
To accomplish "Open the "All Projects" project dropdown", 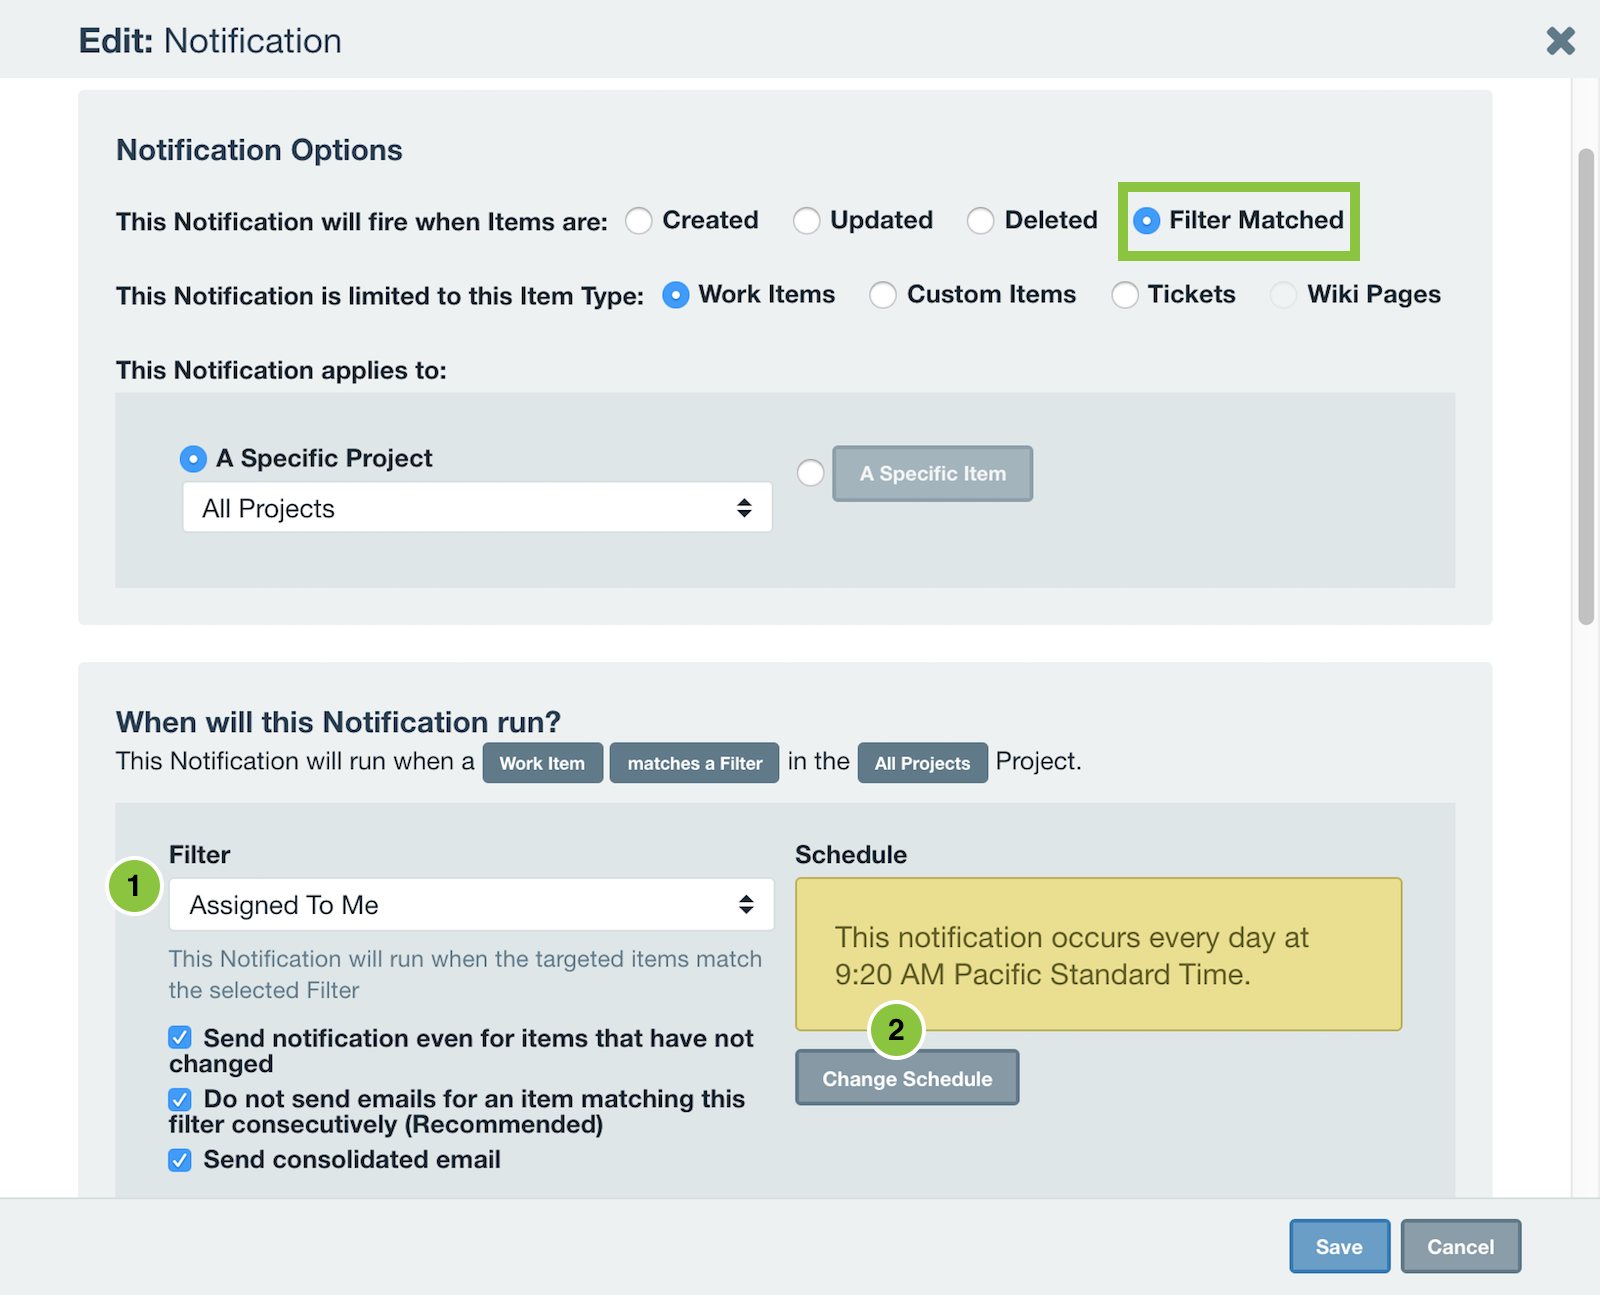I will coord(477,507).
